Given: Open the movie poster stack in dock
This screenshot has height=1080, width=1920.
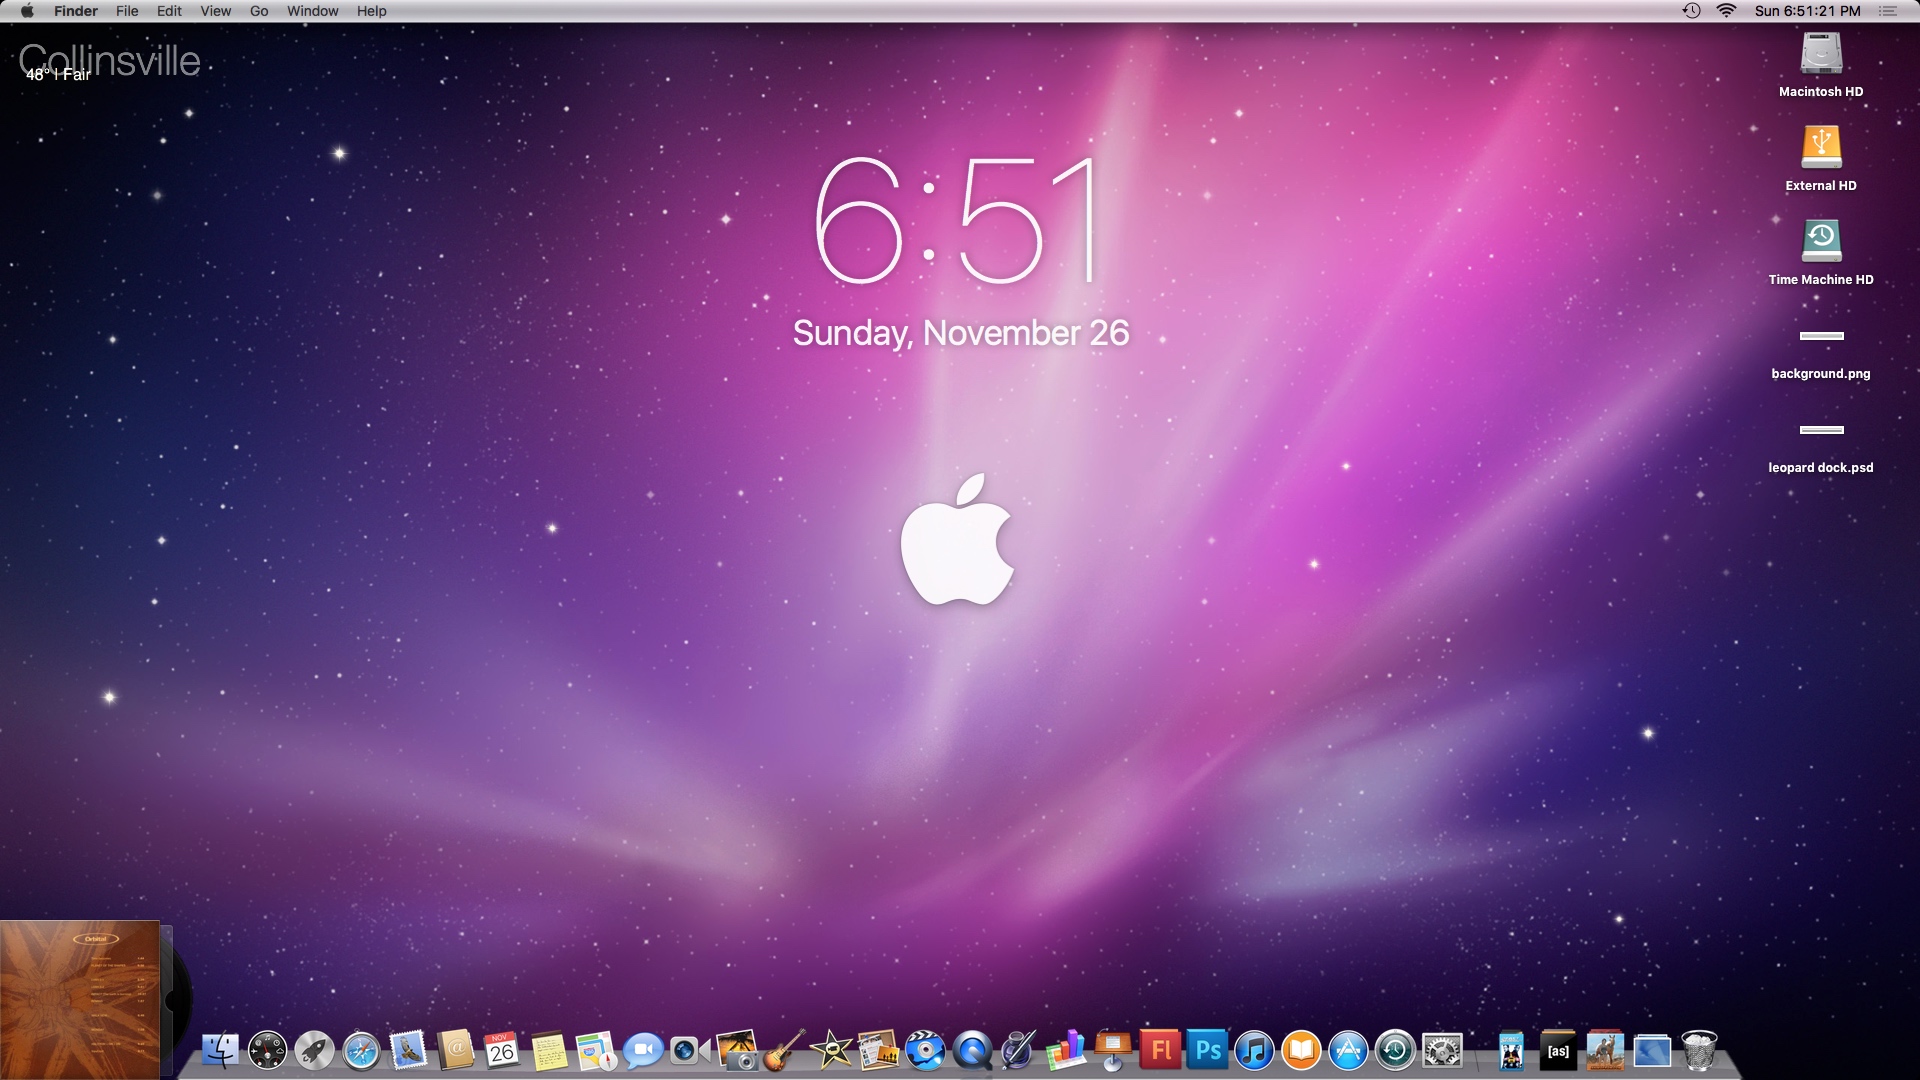Looking at the screenshot, I should click(x=1511, y=1051).
